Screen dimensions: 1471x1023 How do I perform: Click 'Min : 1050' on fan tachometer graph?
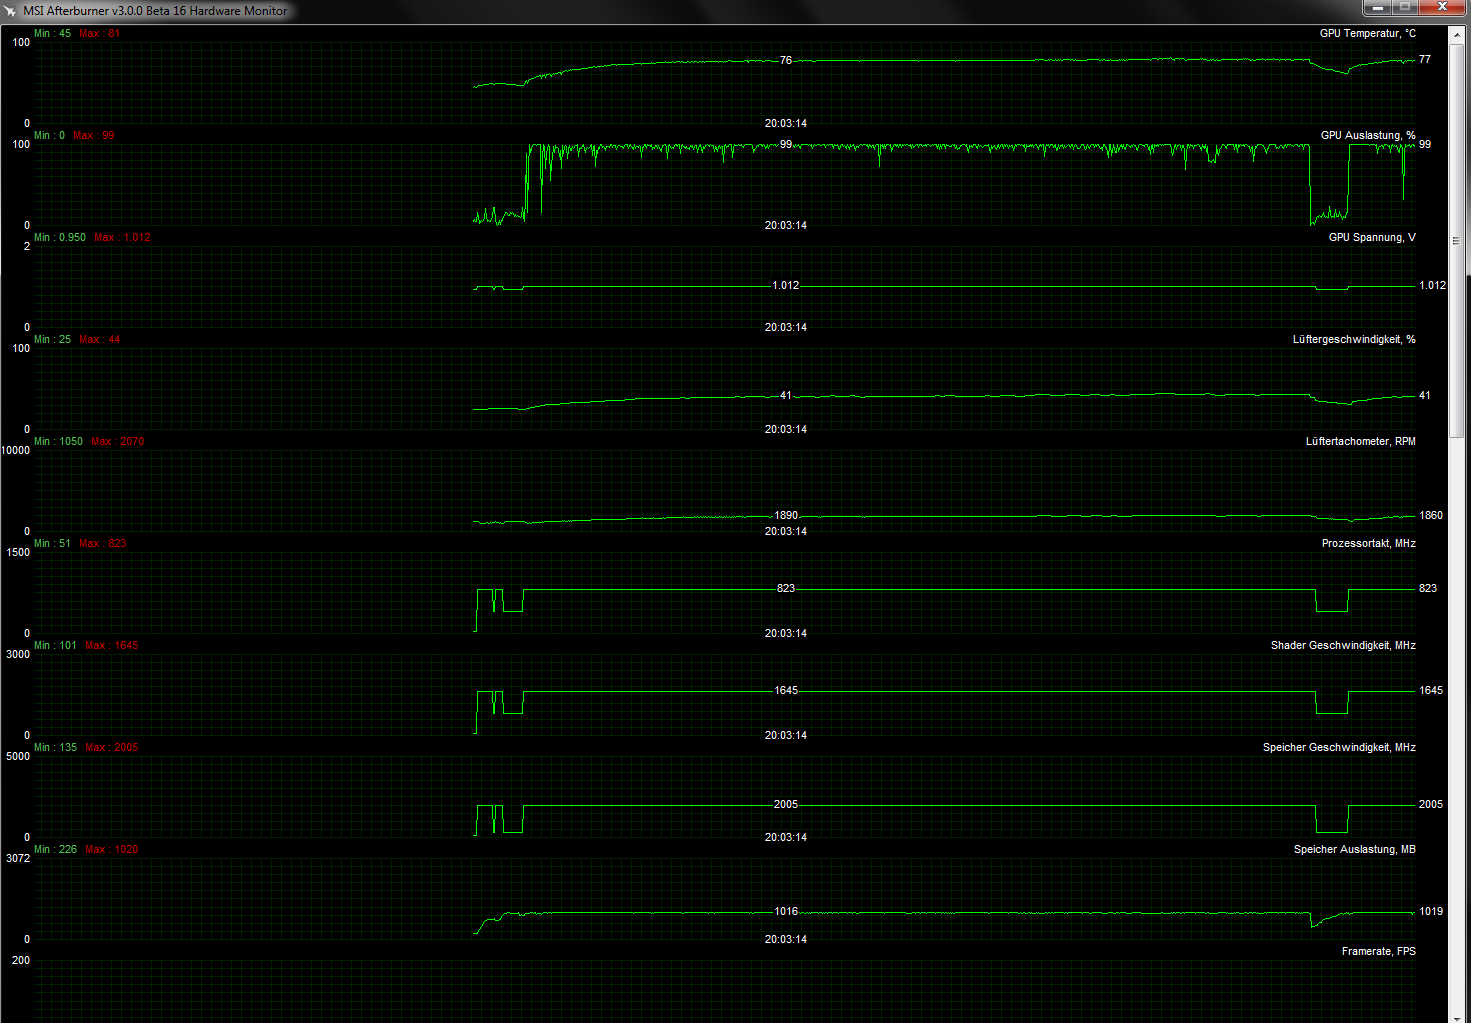pyautogui.click(x=58, y=441)
